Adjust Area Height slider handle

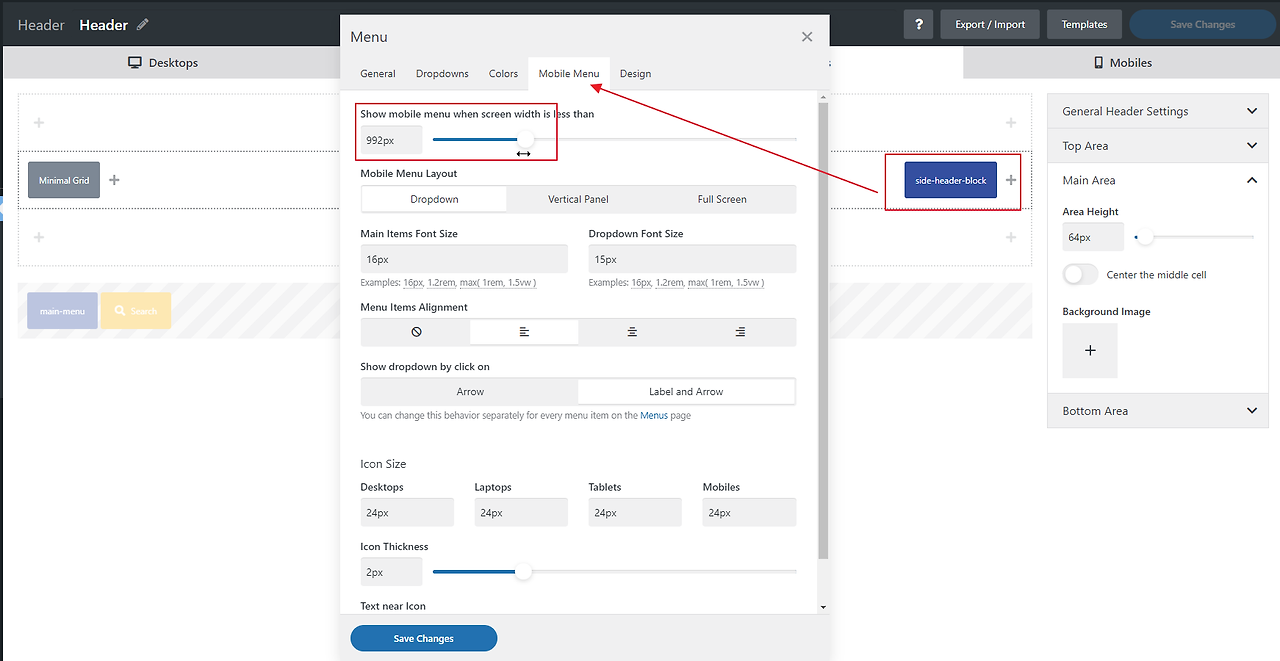tap(1146, 237)
